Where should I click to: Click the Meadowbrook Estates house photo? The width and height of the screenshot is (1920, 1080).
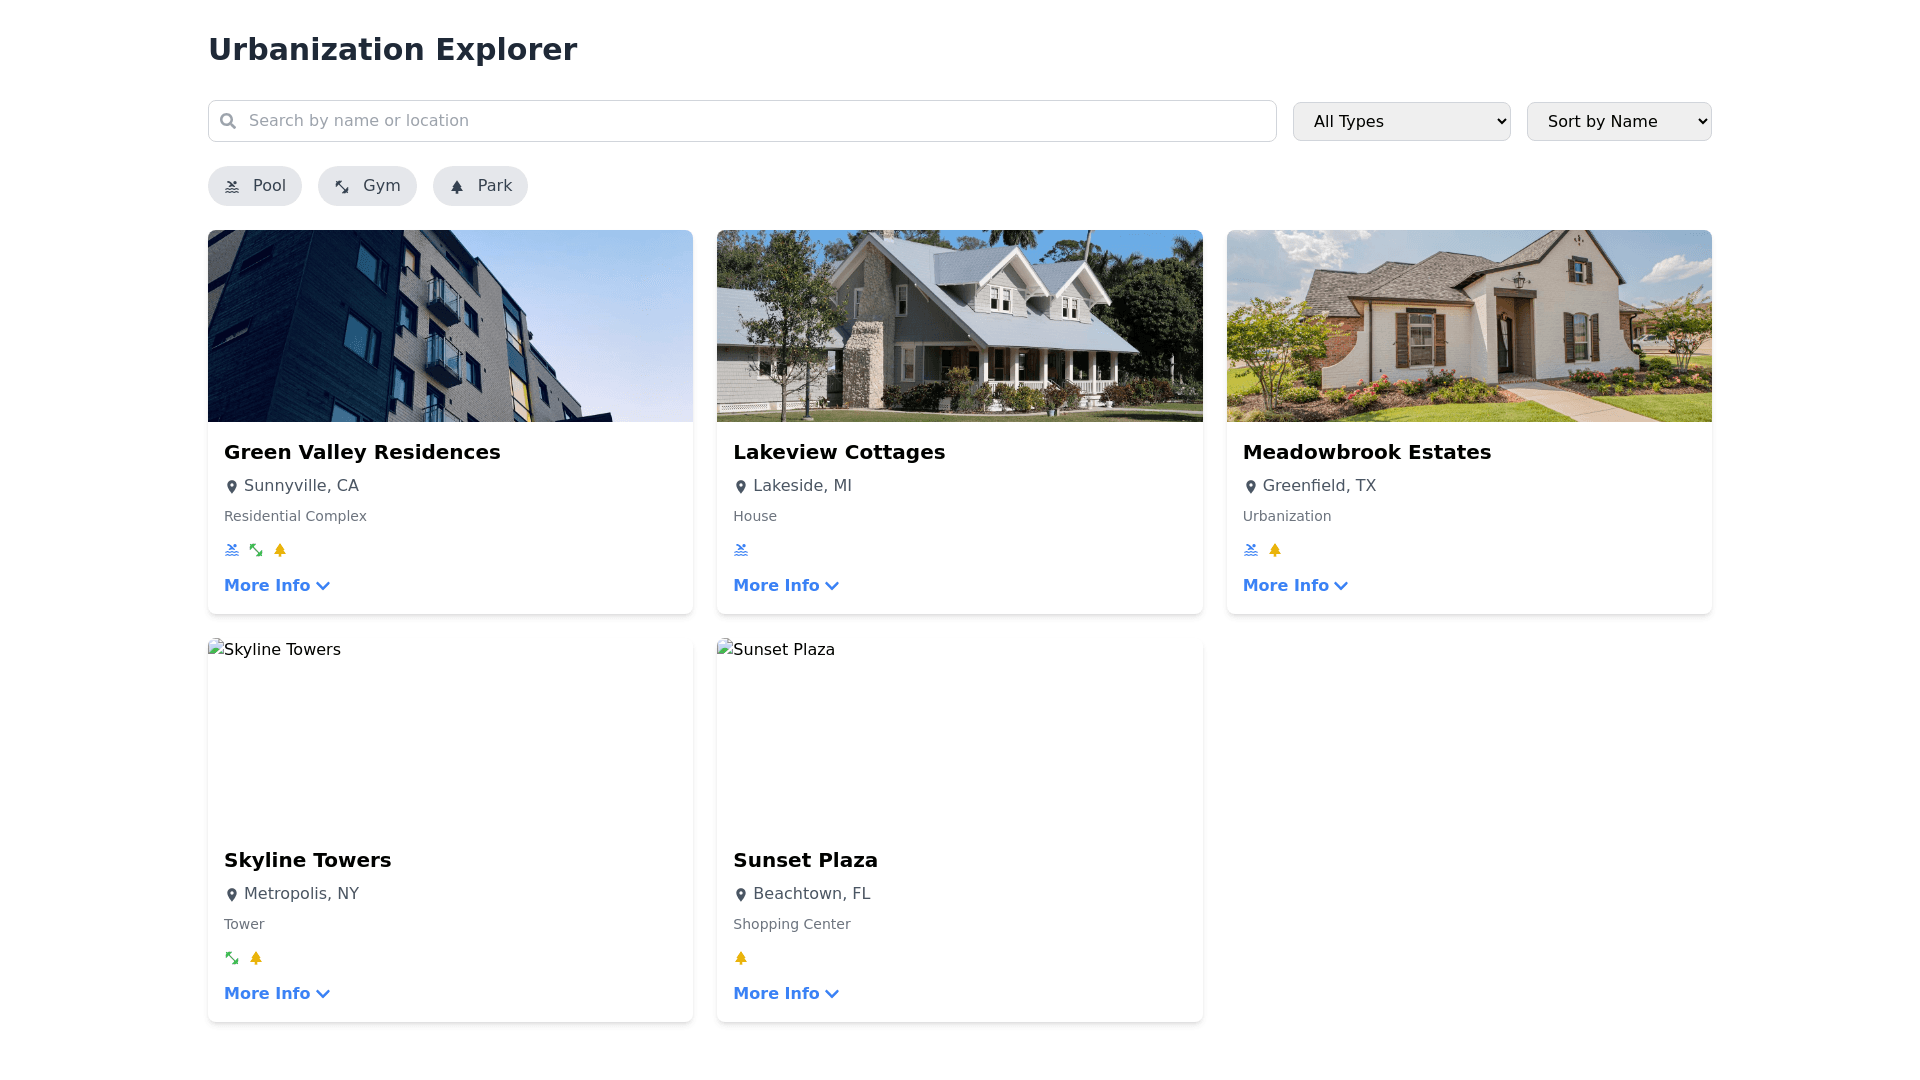[x=1469, y=326]
